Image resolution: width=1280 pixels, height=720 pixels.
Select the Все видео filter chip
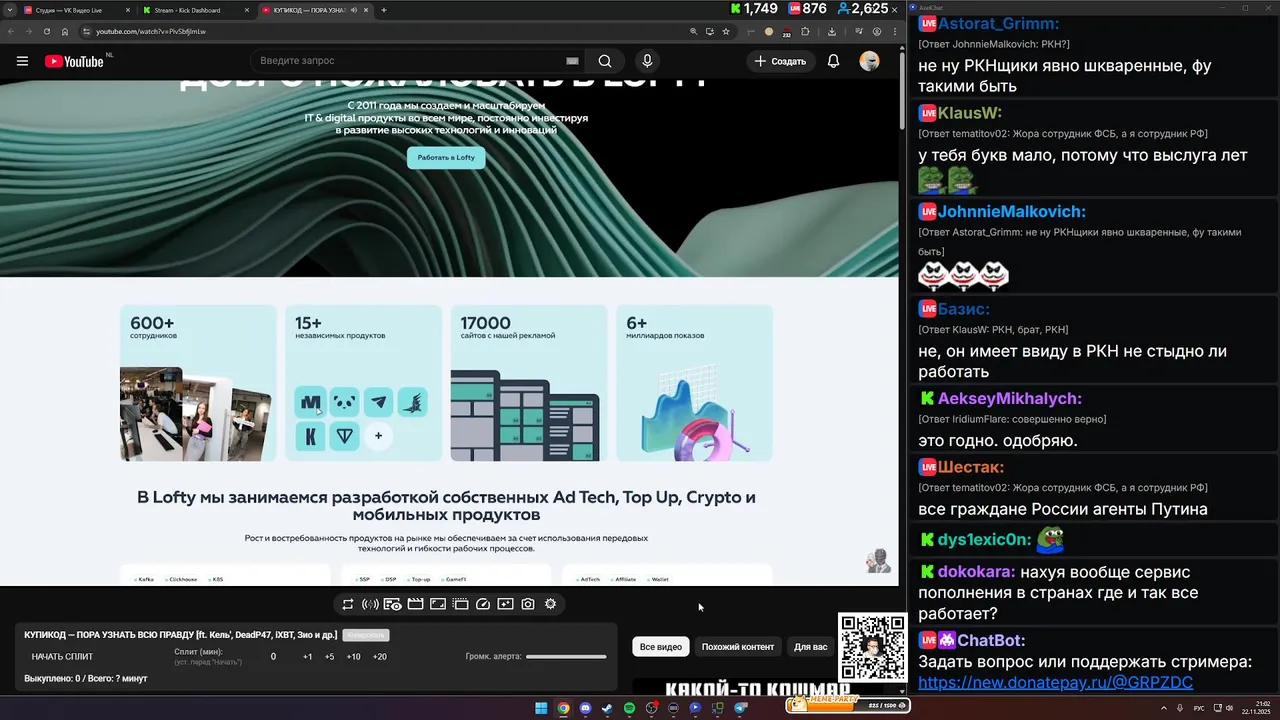pyautogui.click(x=660, y=647)
